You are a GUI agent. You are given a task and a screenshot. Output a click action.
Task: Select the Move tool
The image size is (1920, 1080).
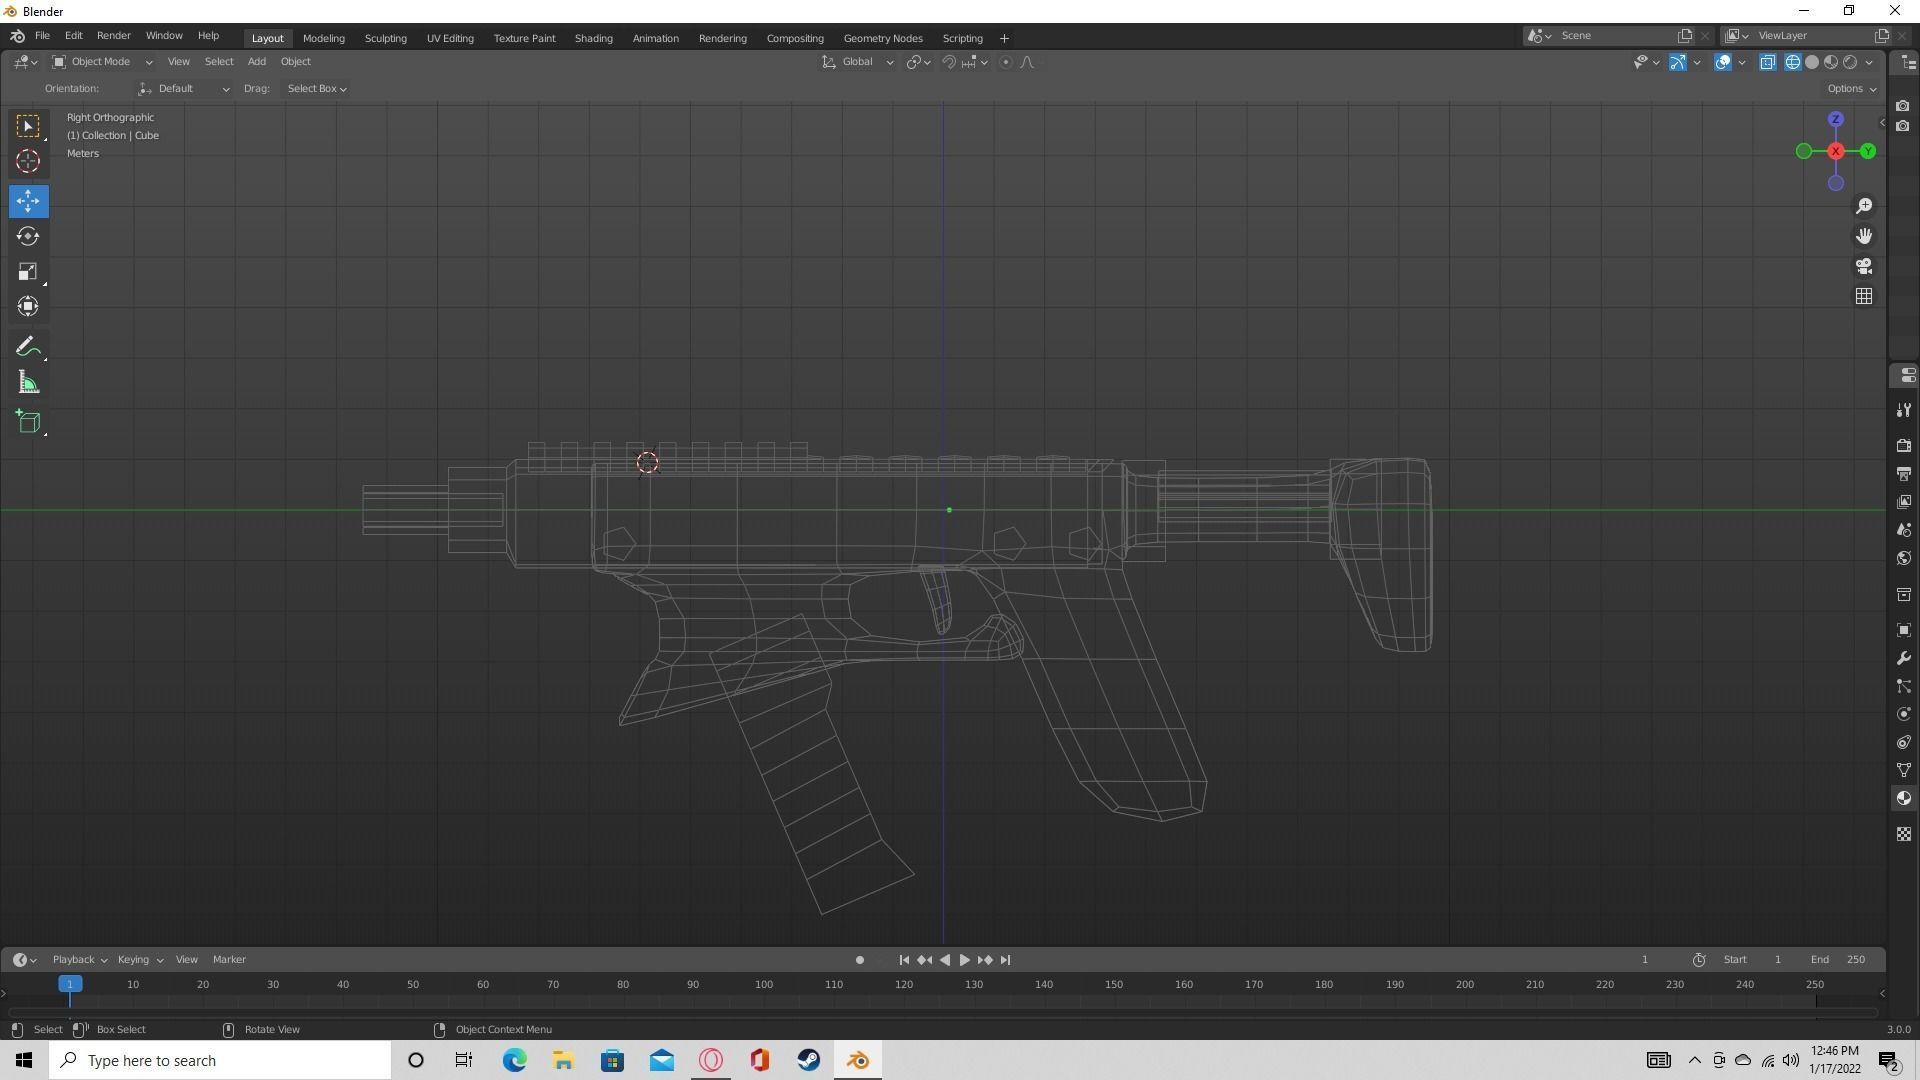(28, 201)
